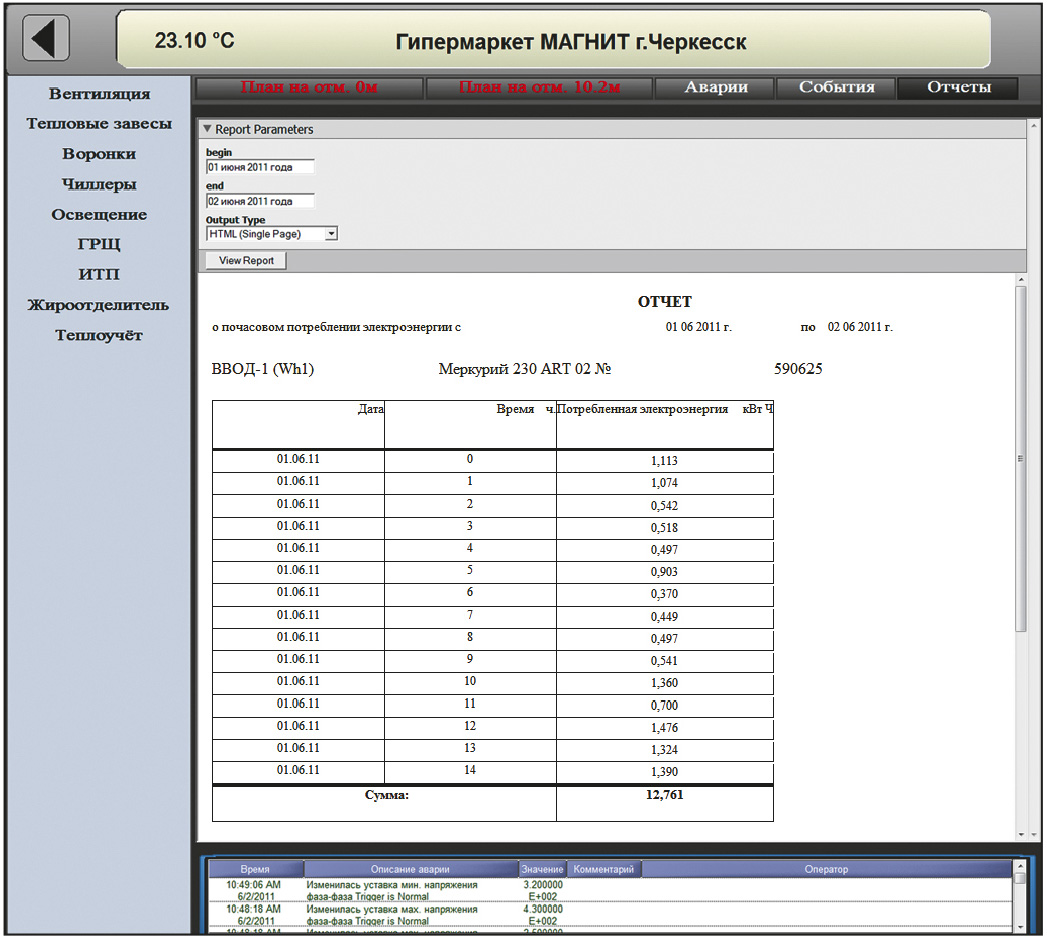
Task: Collapse the Report Parameters section
Action: tap(207, 128)
